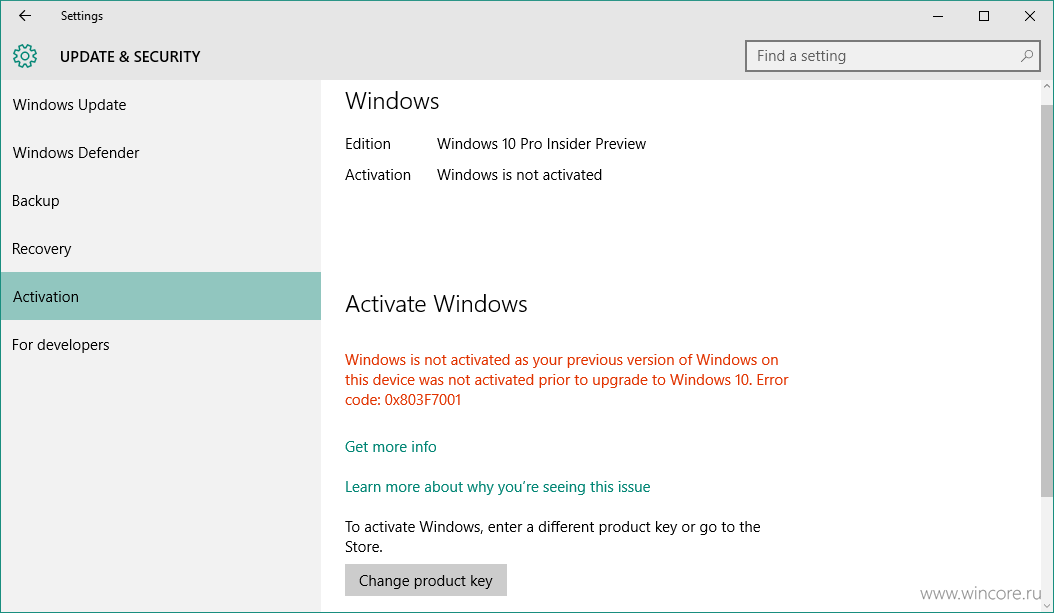This screenshot has width=1054, height=613.
Task: Click the scrollbar down arrow
Action: [1047, 606]
